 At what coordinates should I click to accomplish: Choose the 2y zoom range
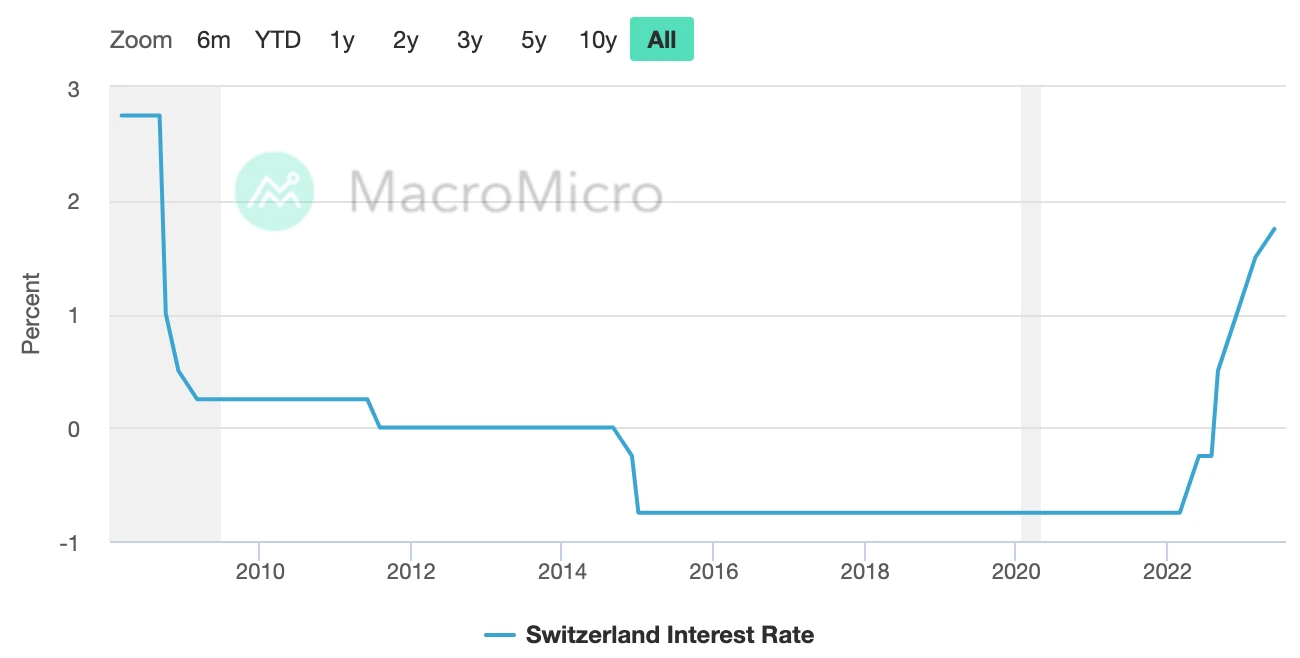click(x=405, y=40)
